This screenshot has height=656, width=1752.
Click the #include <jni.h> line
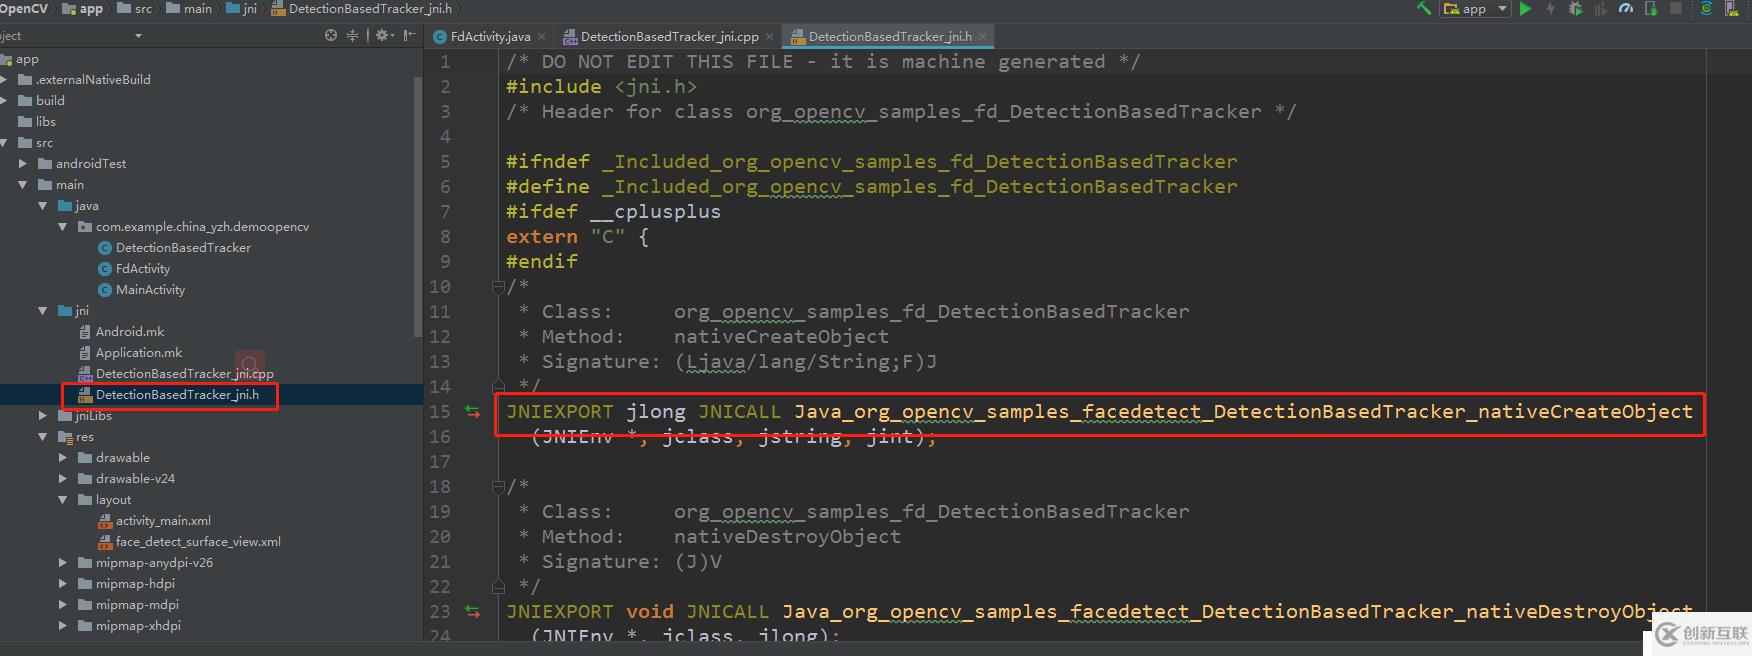tap(601, 87)
